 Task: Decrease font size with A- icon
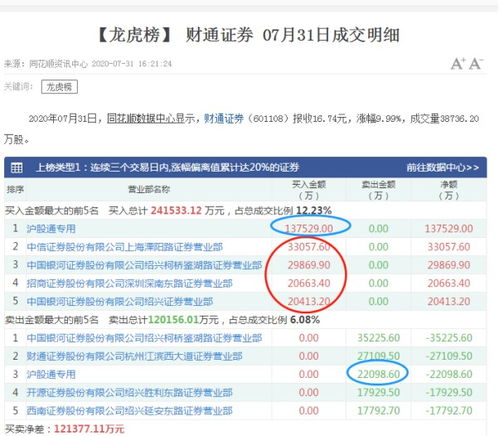[476, 63]
